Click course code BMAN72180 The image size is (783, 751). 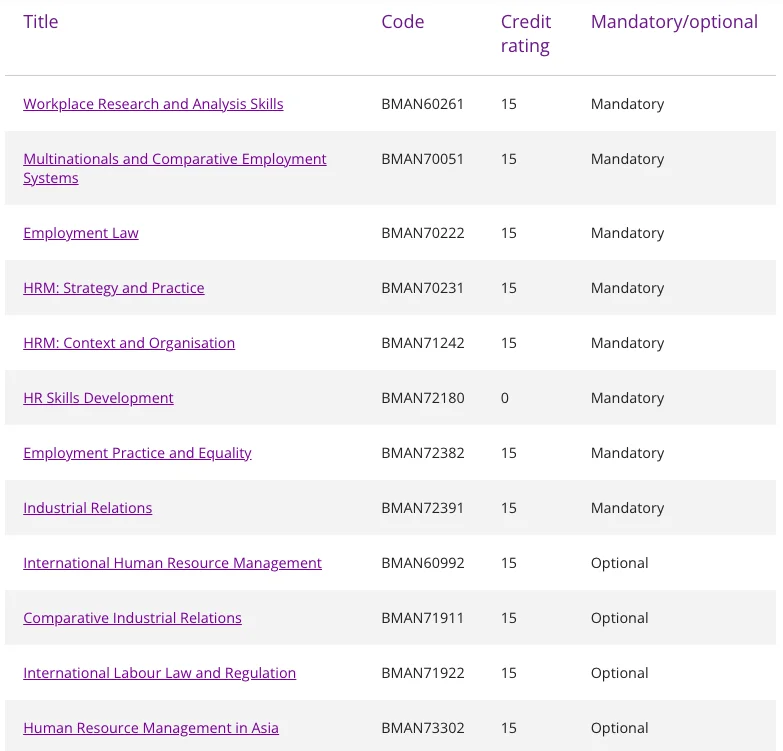coord(423,398)
